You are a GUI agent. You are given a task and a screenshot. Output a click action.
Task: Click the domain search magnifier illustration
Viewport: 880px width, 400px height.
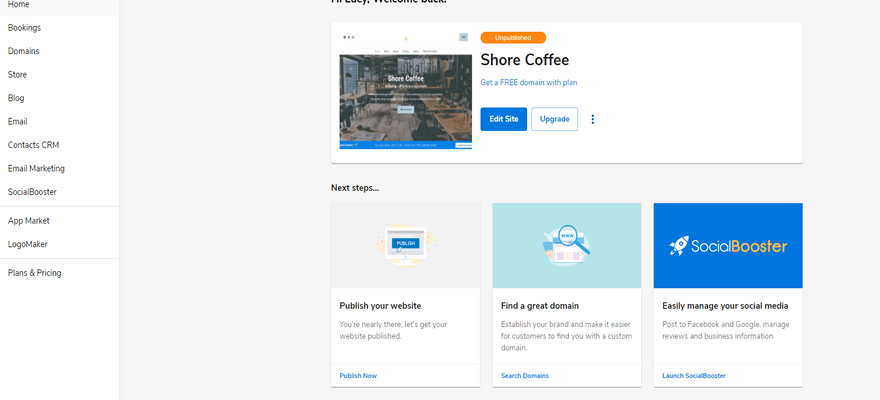point(566,246)
